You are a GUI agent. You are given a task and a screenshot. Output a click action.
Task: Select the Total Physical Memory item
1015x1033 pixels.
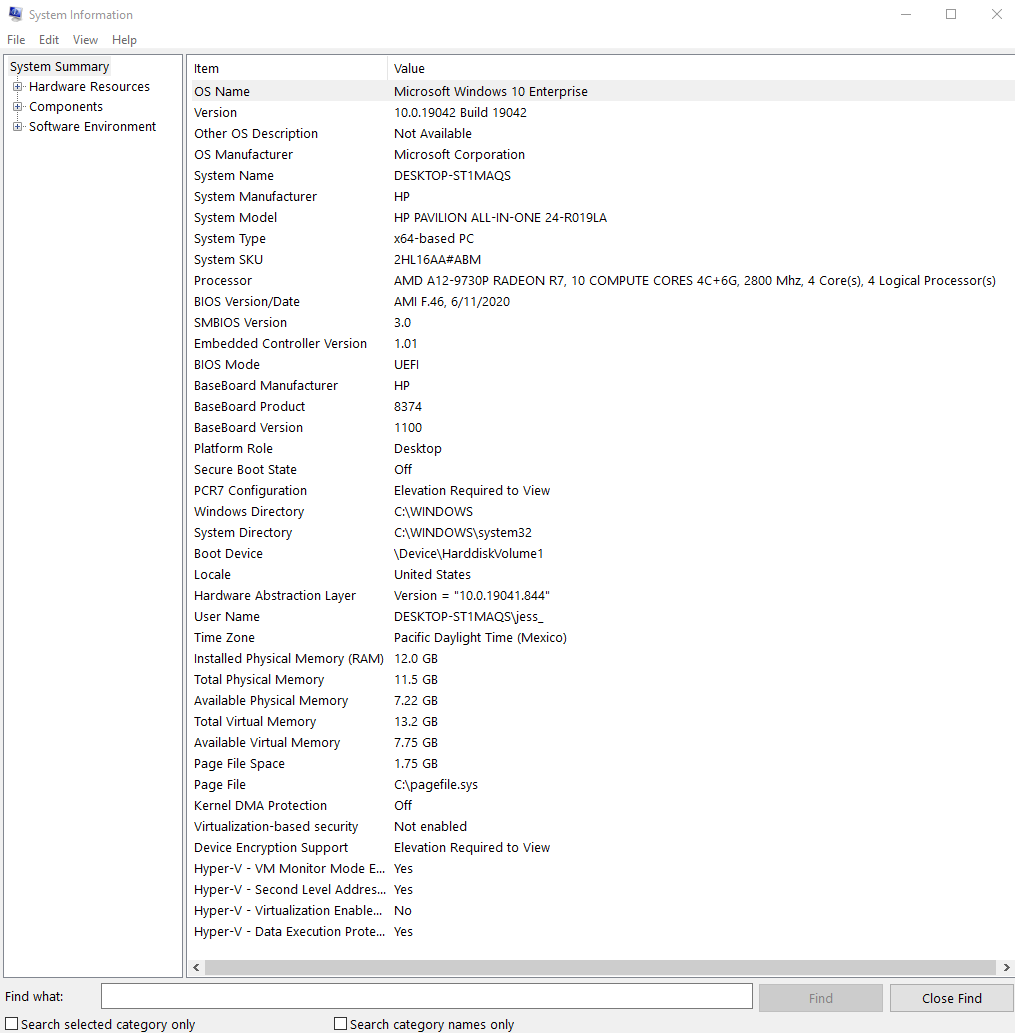coord(259,680)
